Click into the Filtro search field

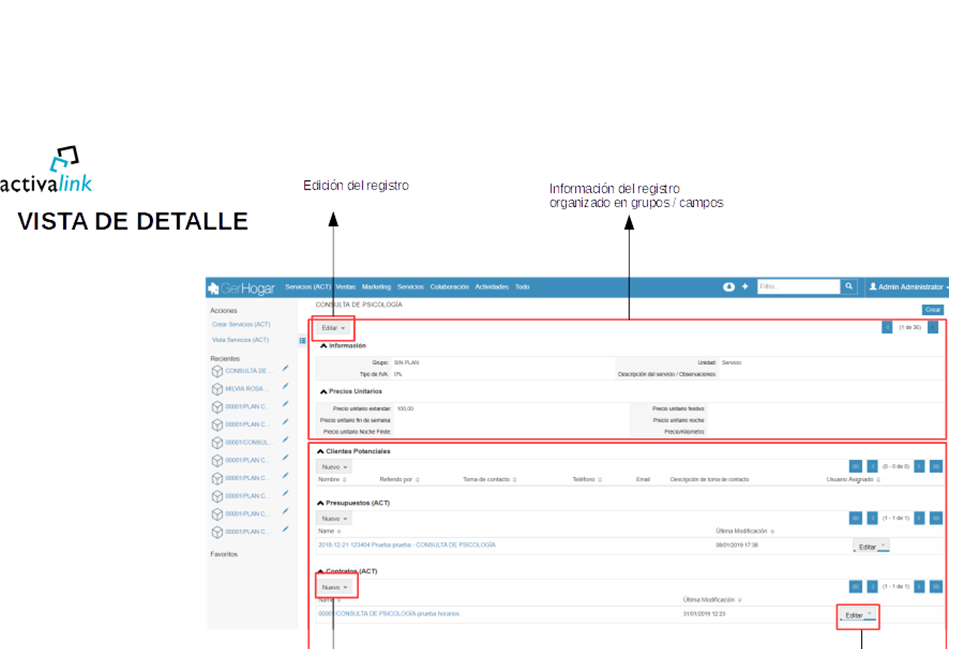click(798, 287)
